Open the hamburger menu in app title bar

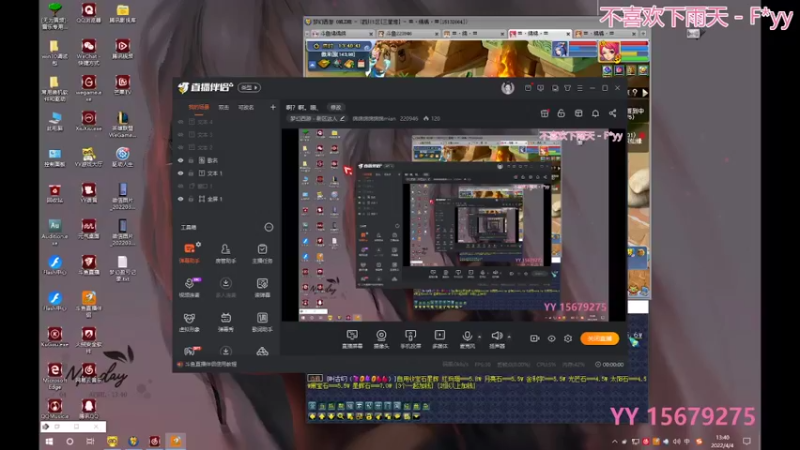pos(580,88)
